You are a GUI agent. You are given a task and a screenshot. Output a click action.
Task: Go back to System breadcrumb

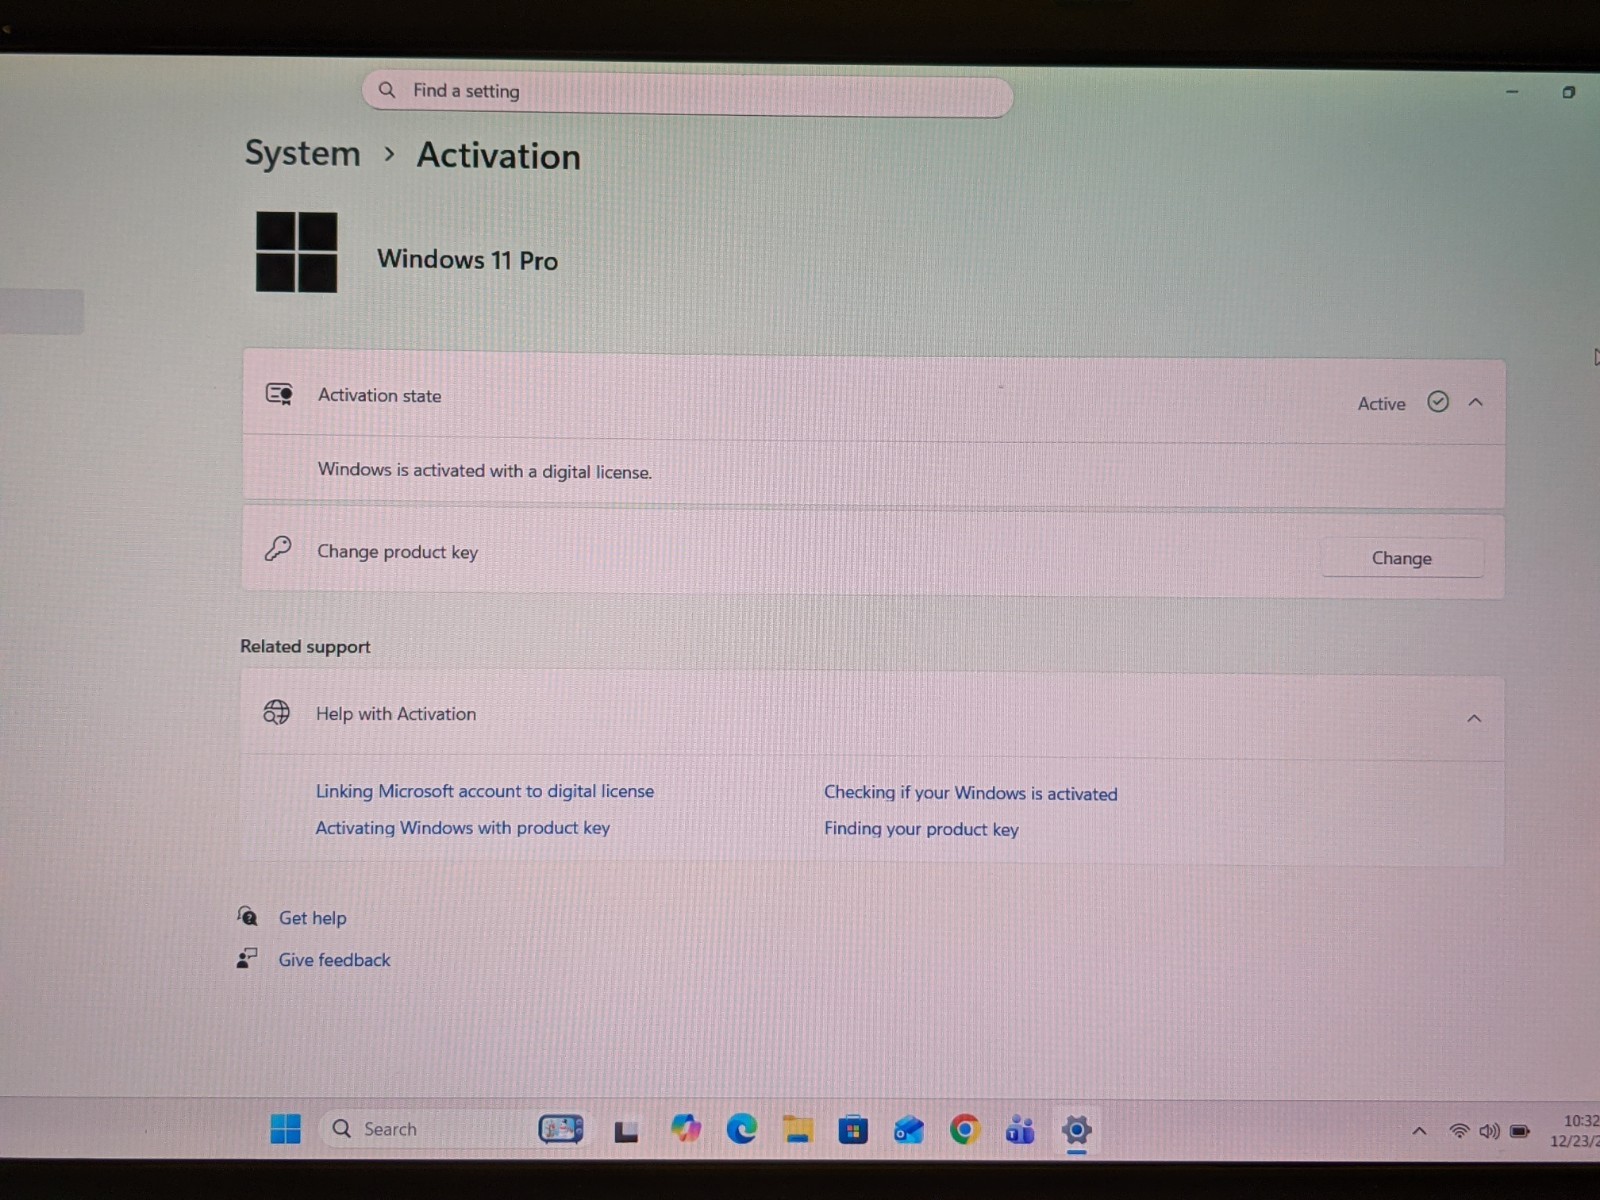302,153
